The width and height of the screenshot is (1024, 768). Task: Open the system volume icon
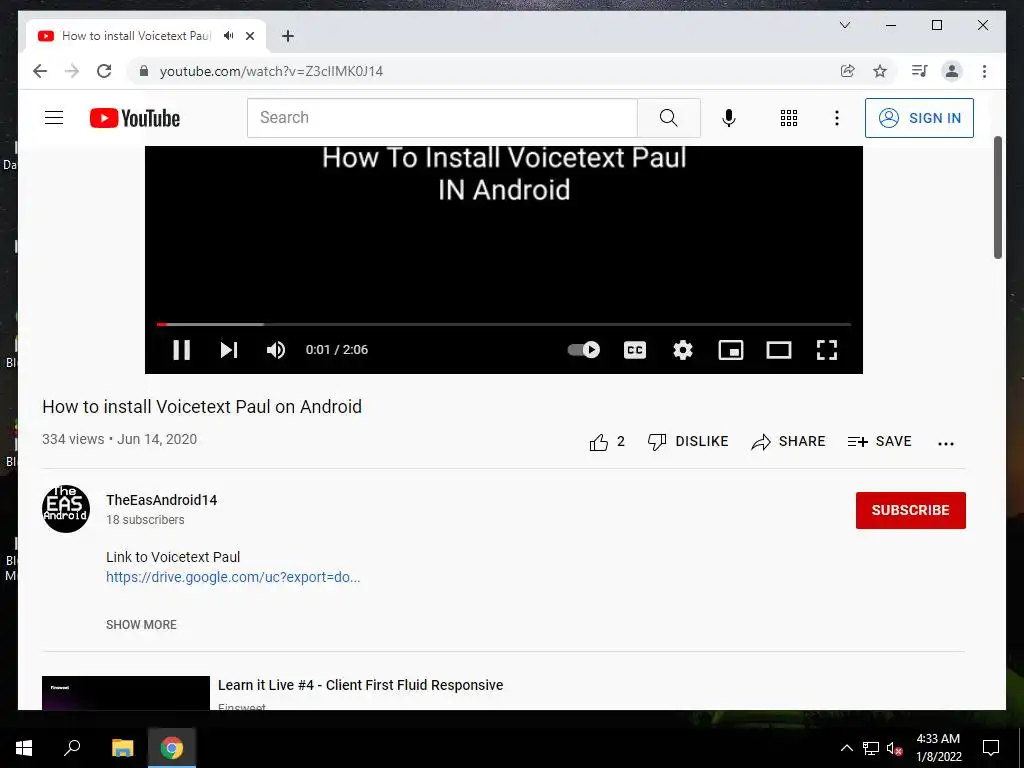[x=894, y=748]
